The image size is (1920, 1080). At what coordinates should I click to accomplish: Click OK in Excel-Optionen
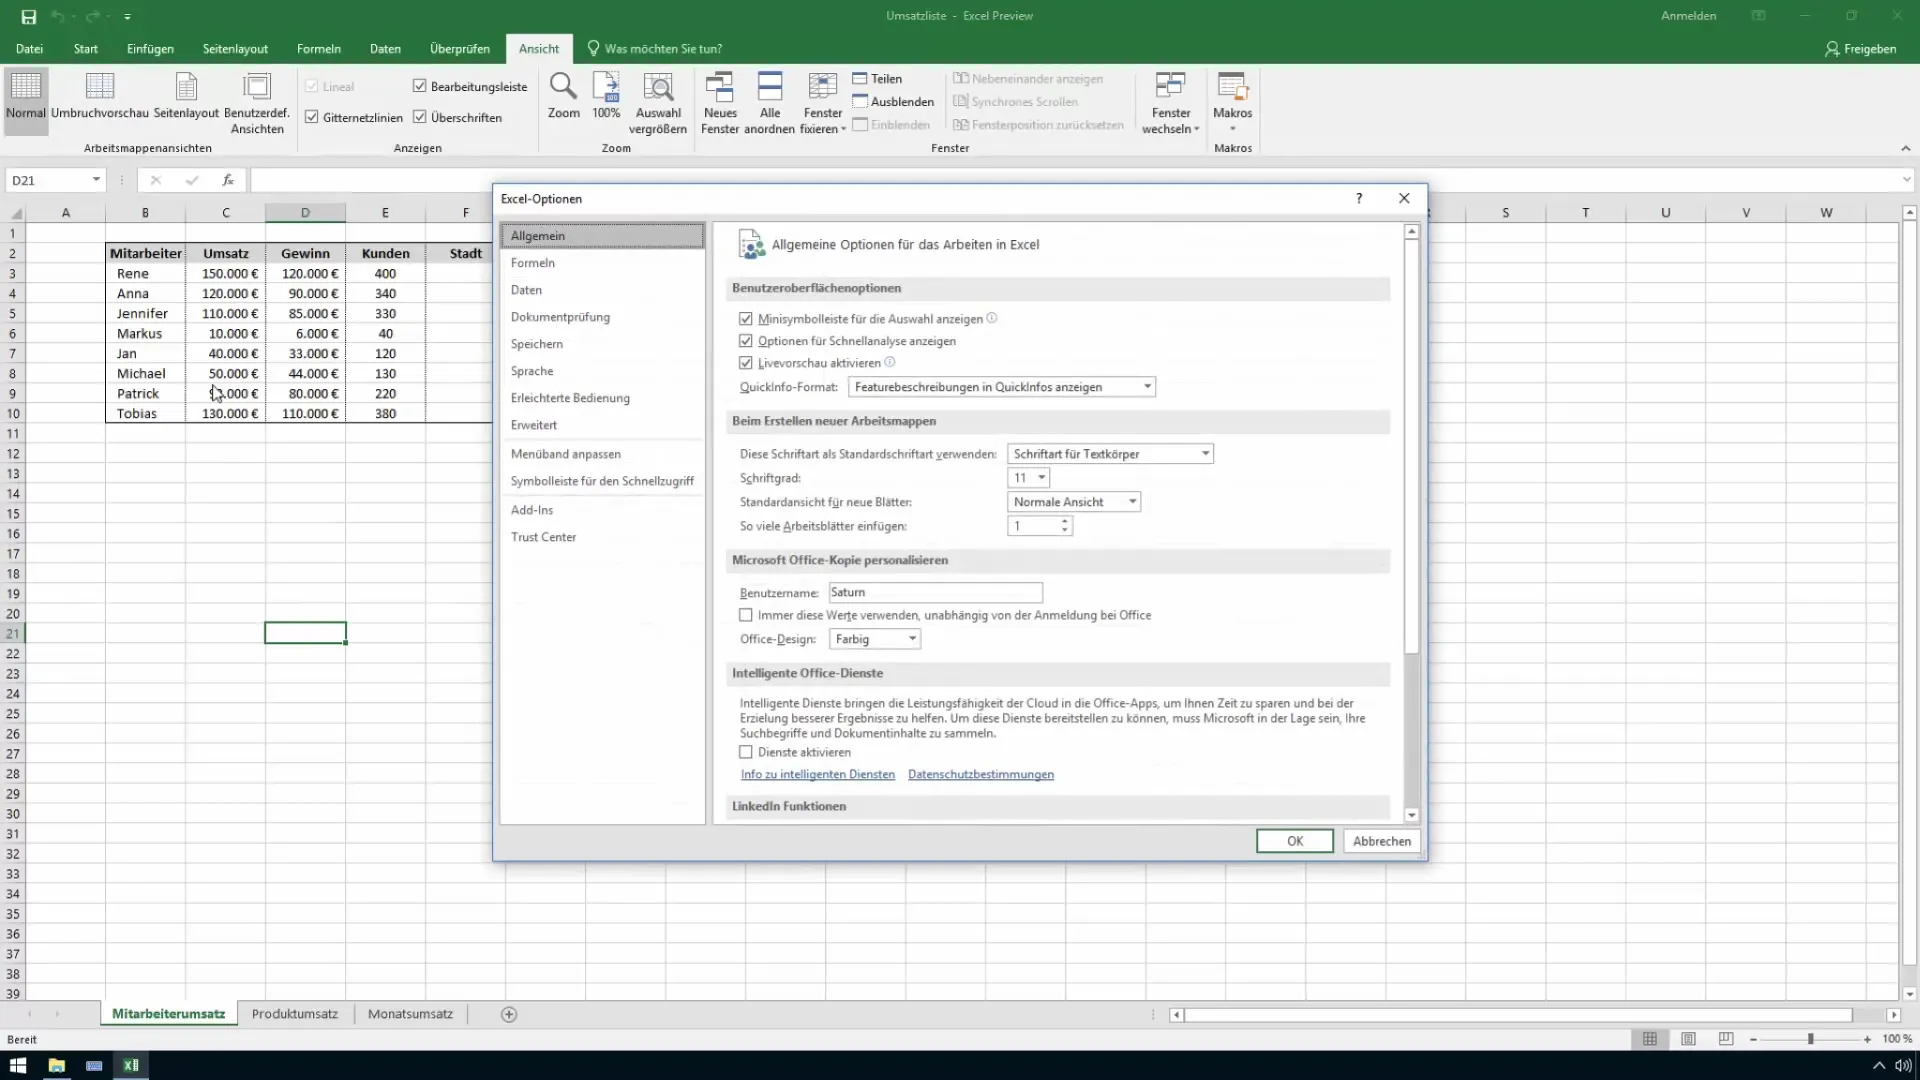click(x=1295, y=841)
